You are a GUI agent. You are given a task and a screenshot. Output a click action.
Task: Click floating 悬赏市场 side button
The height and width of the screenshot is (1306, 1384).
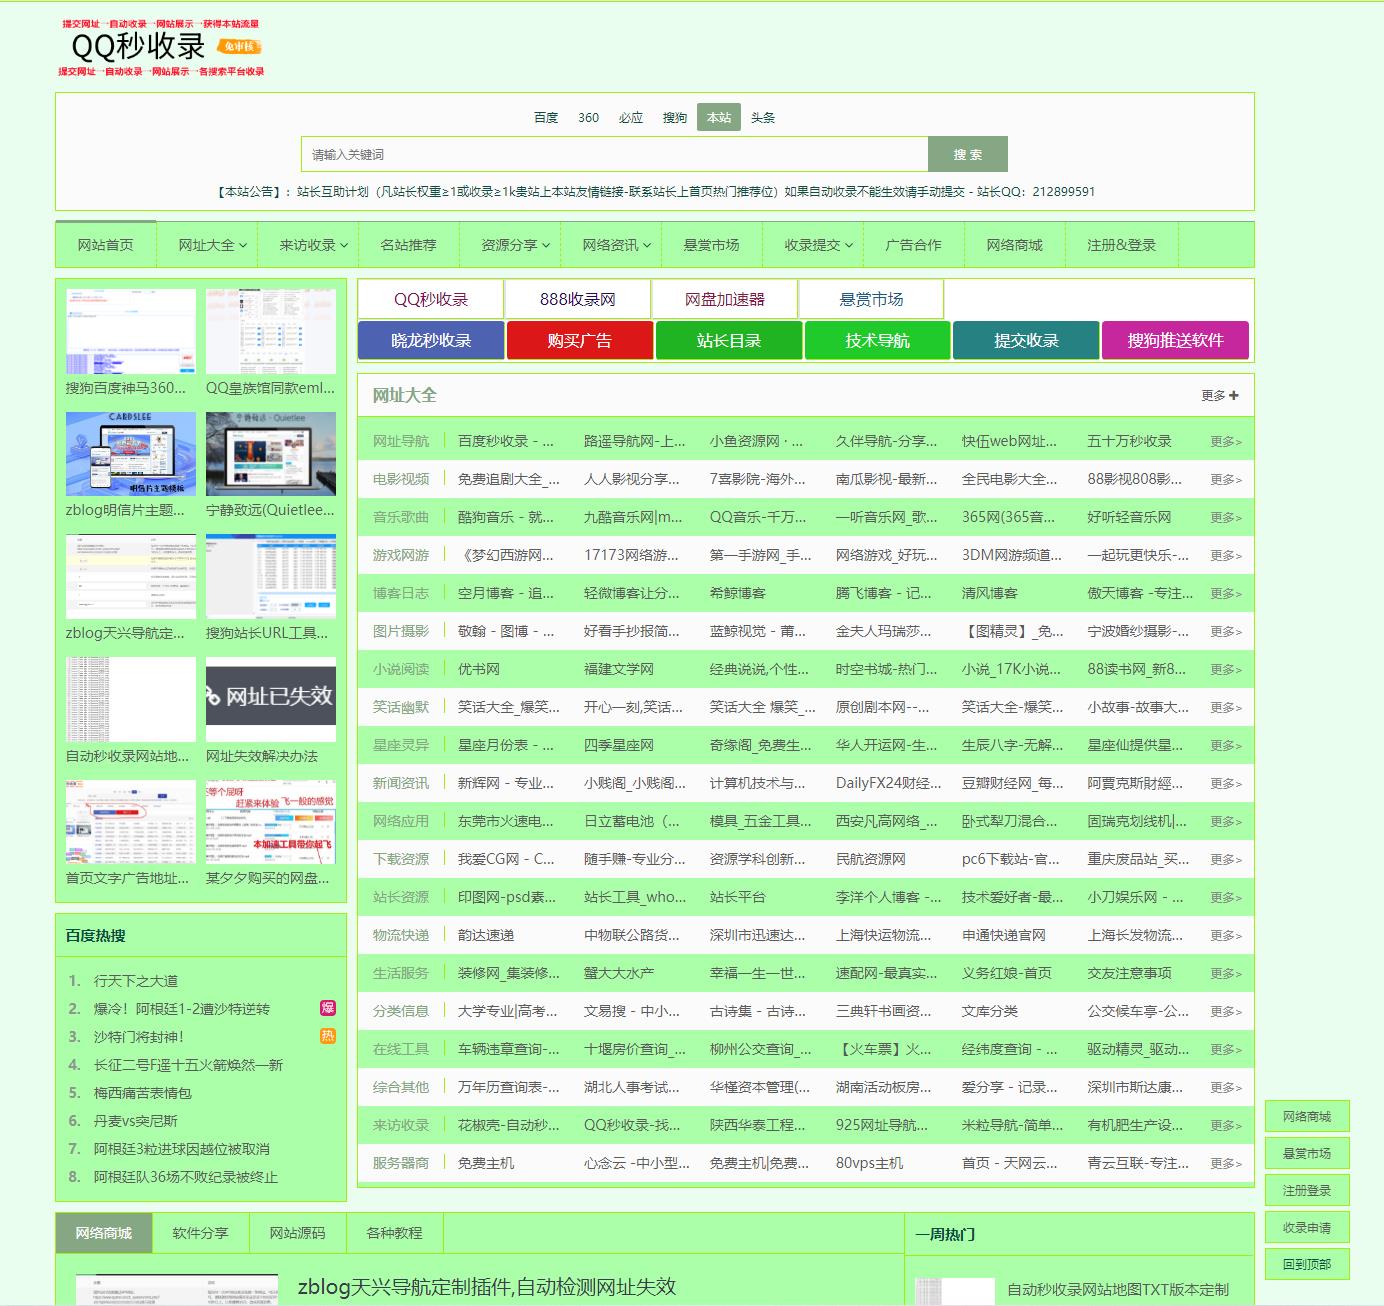1307,1153
